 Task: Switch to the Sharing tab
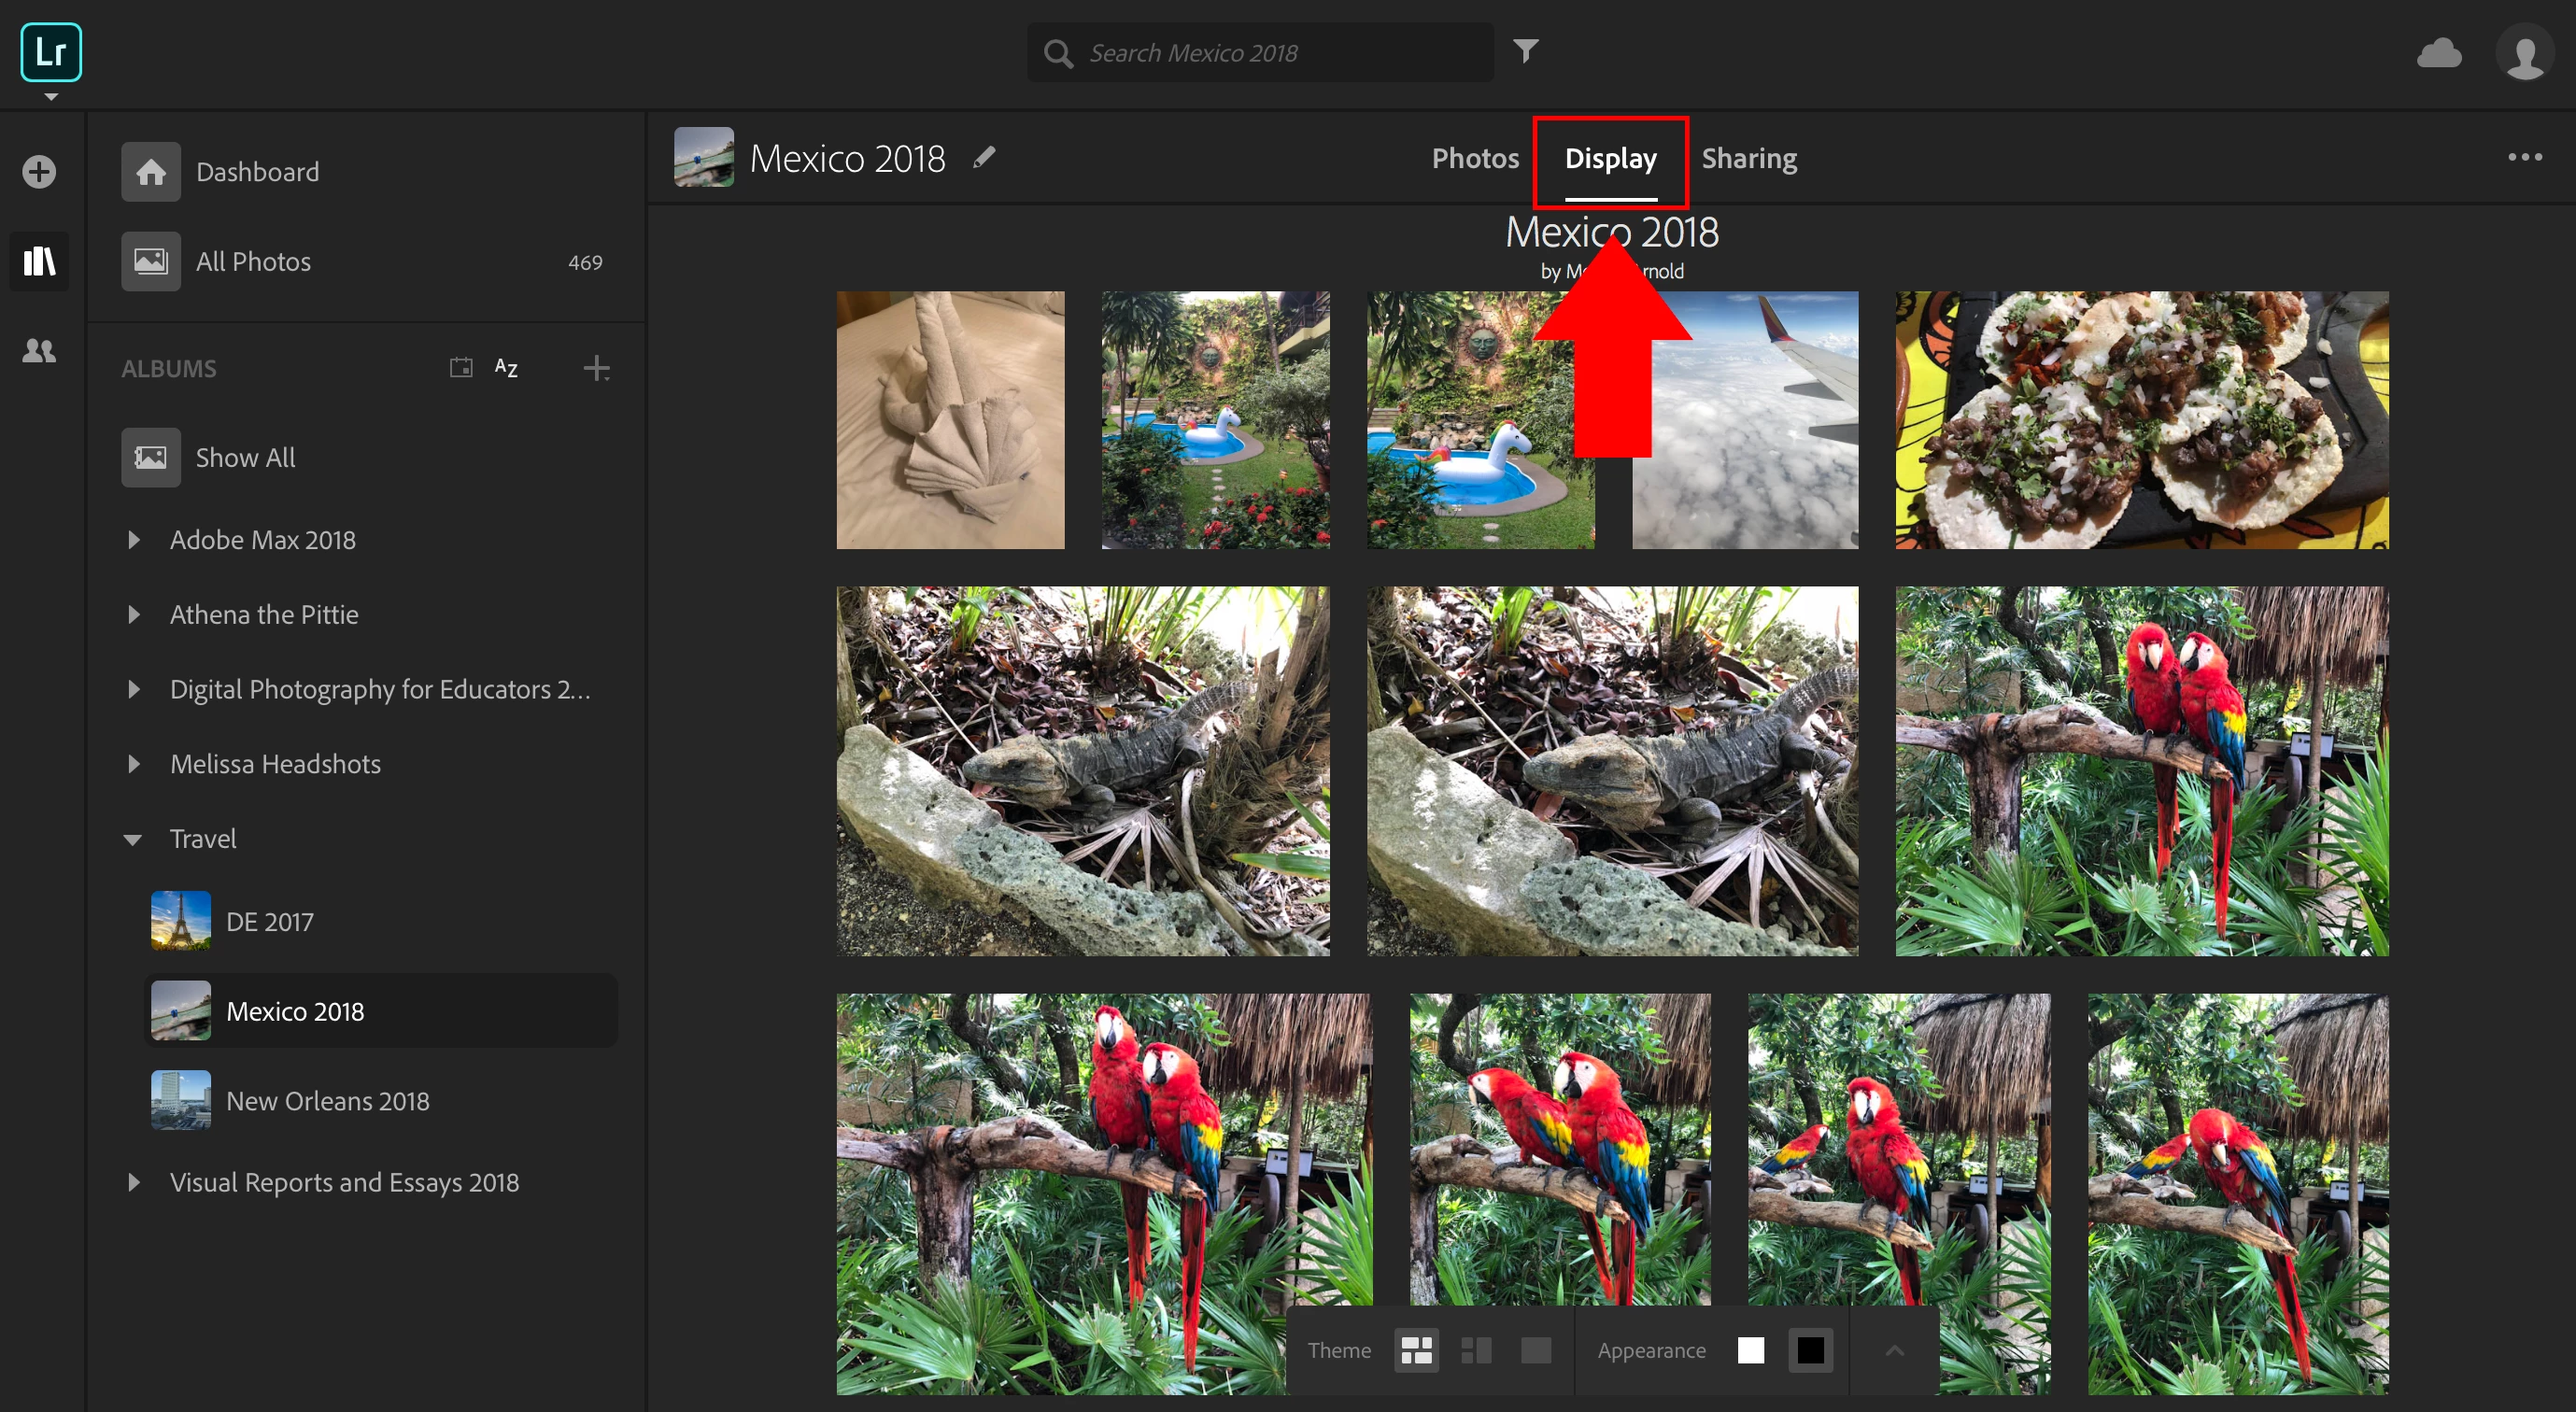[1749, 158]
